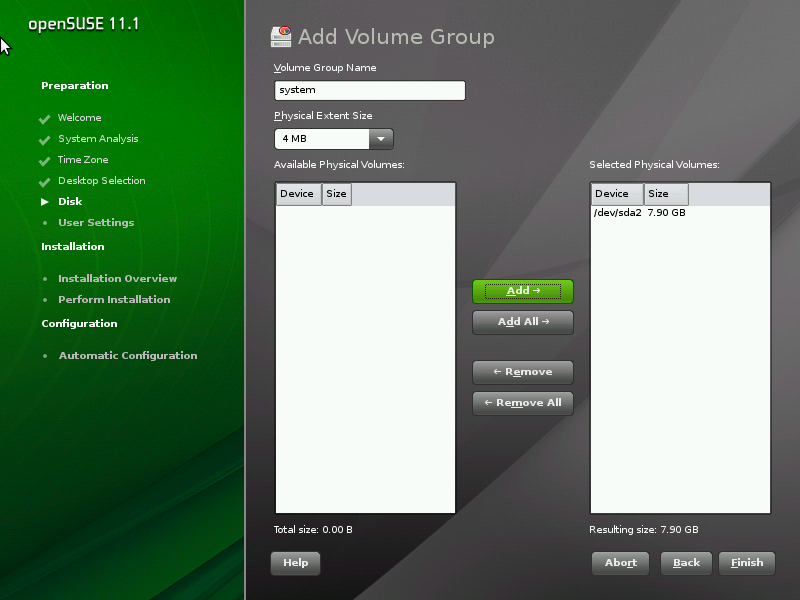Image resolution: width=800 pixels, height=600 pixels.
Task: Click the Desktop Selection checkmark icon
Action: click(x=44, y=182)
